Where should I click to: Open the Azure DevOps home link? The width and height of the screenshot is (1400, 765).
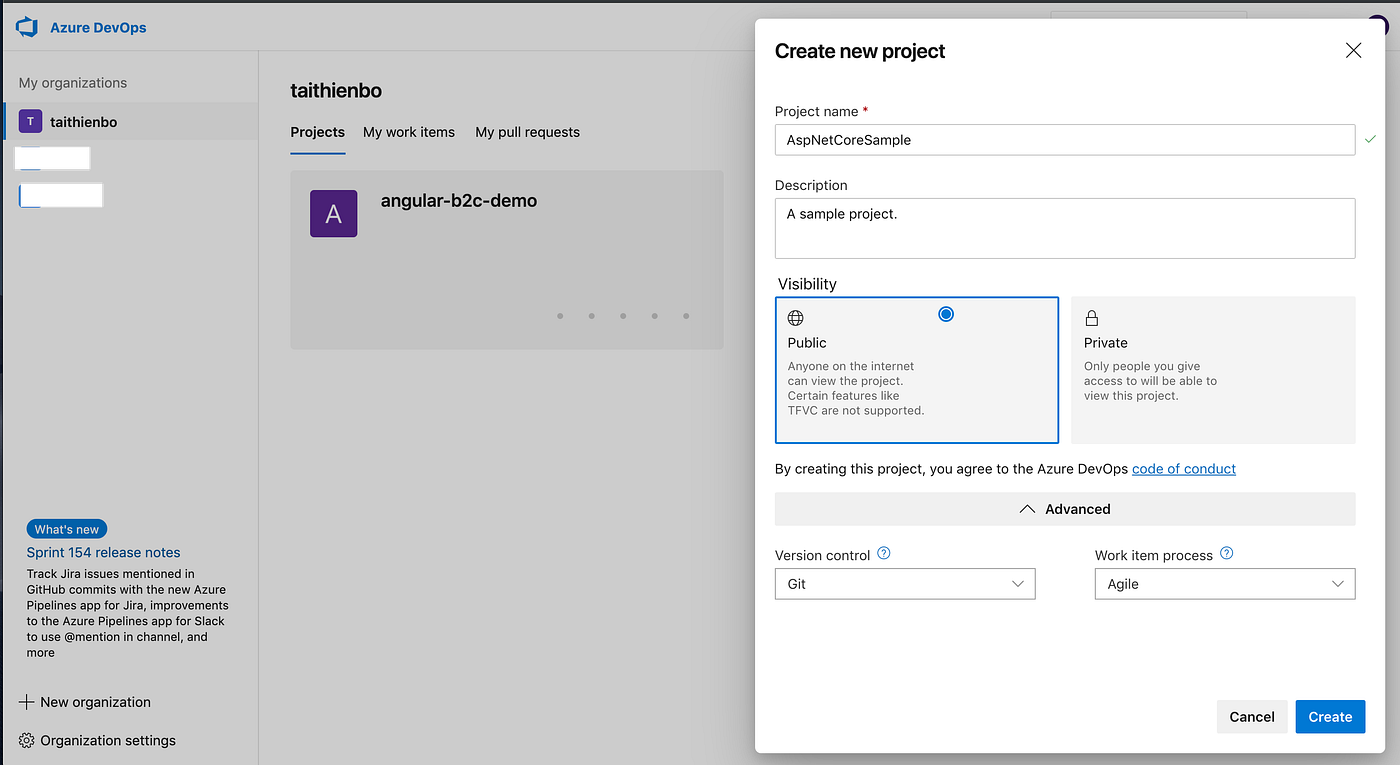(98, 28)
